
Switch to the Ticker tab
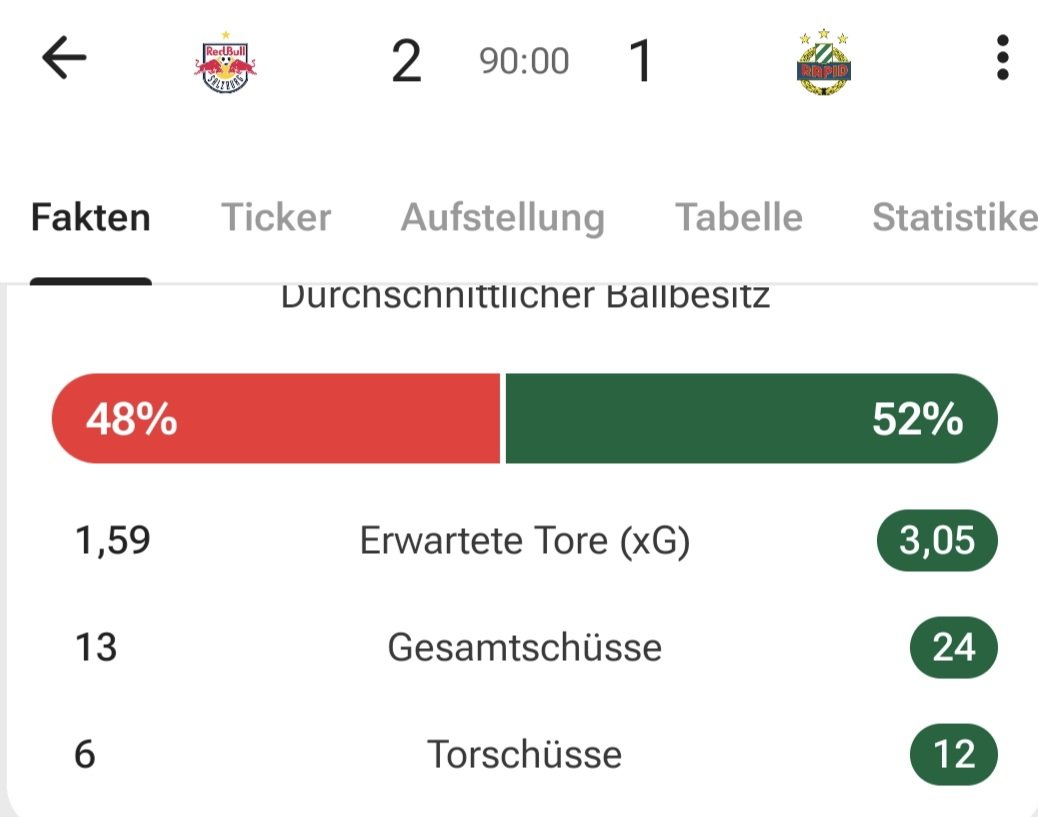click(x=275, y=217)
